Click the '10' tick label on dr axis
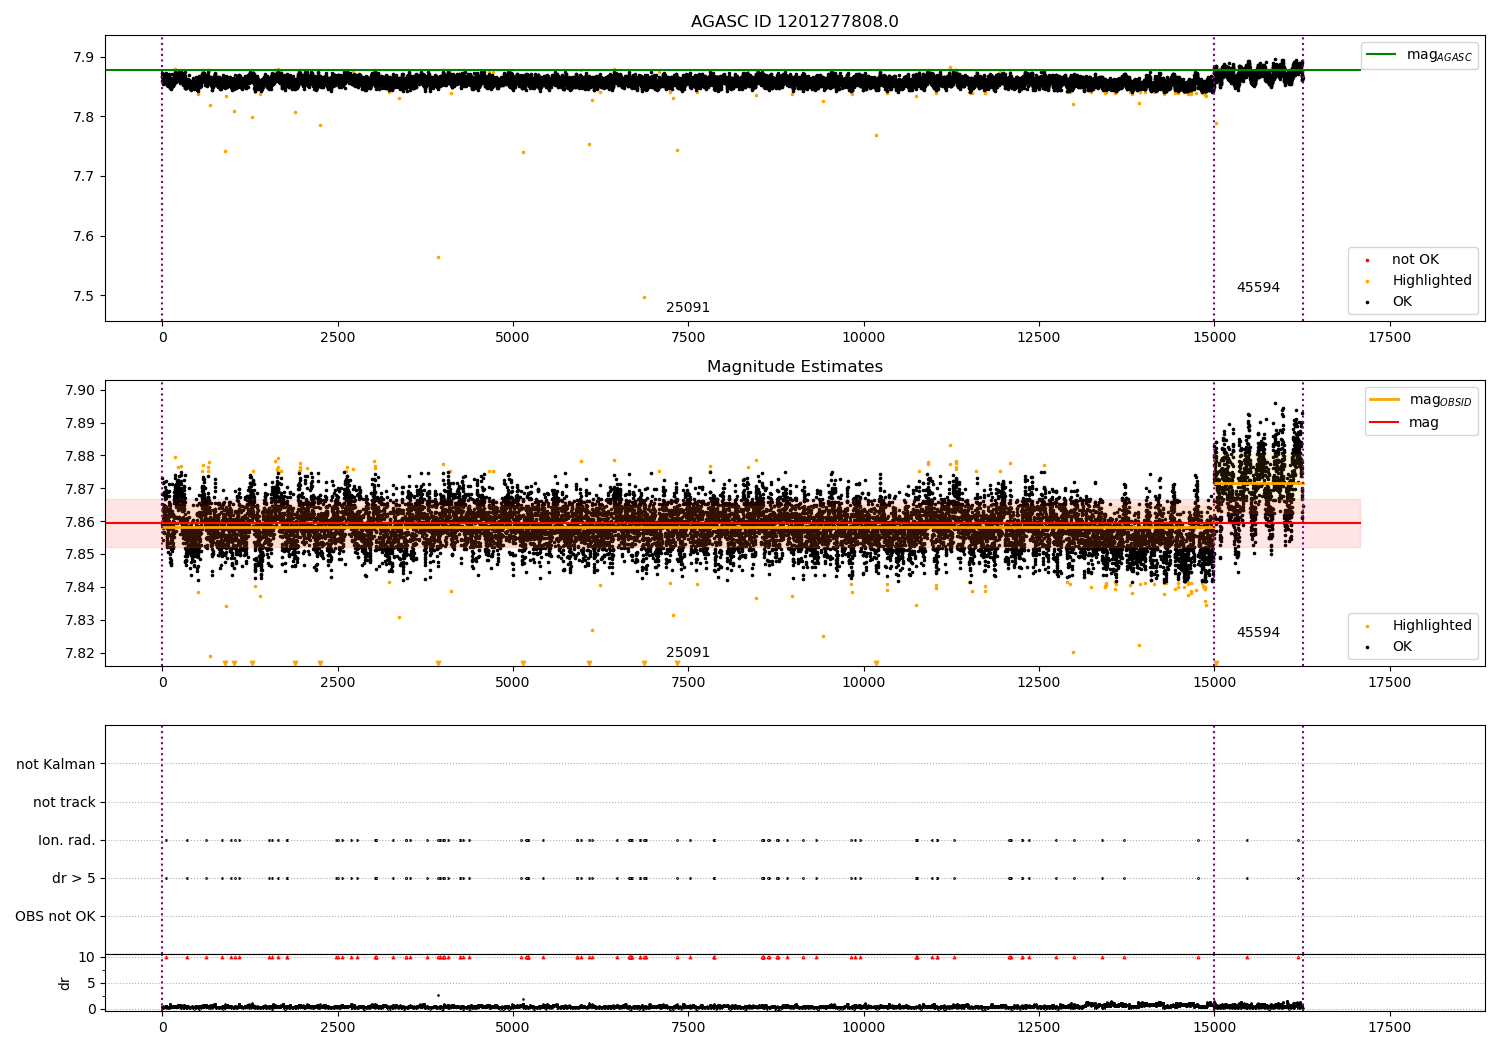Screen dimensions: 1500x1050 [x=87, y=958]
